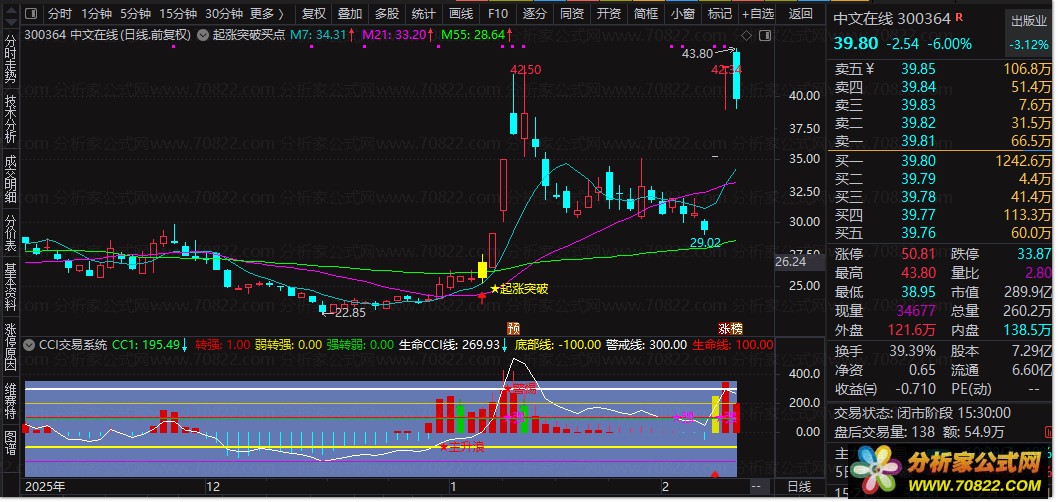This screenshot has height=502, width=1058.
Task: Click the 开资 toolbar button
Action: pos(609,13)
